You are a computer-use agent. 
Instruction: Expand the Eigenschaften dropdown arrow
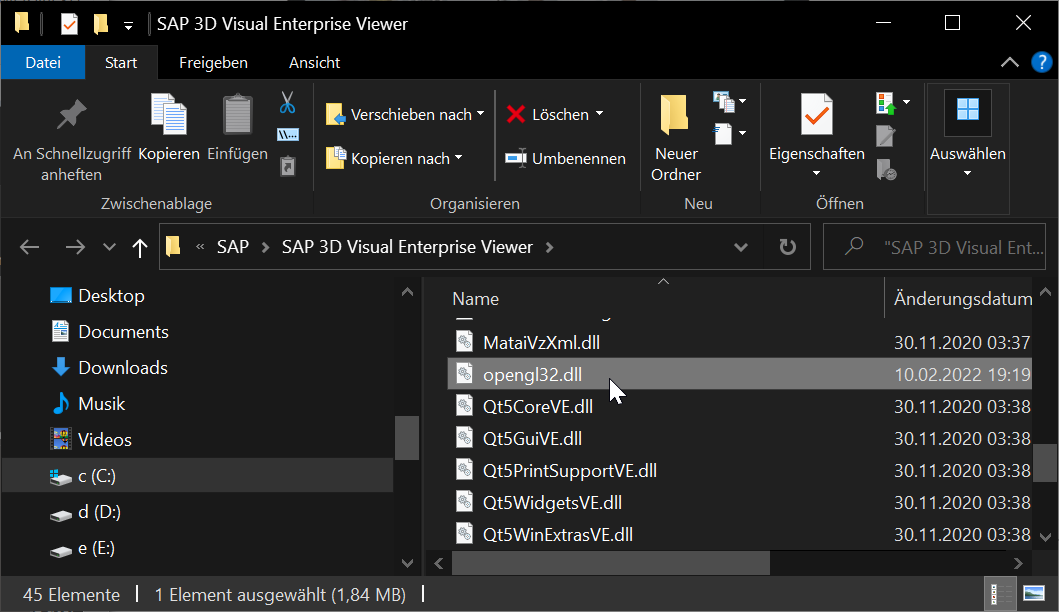click(817, 174)
